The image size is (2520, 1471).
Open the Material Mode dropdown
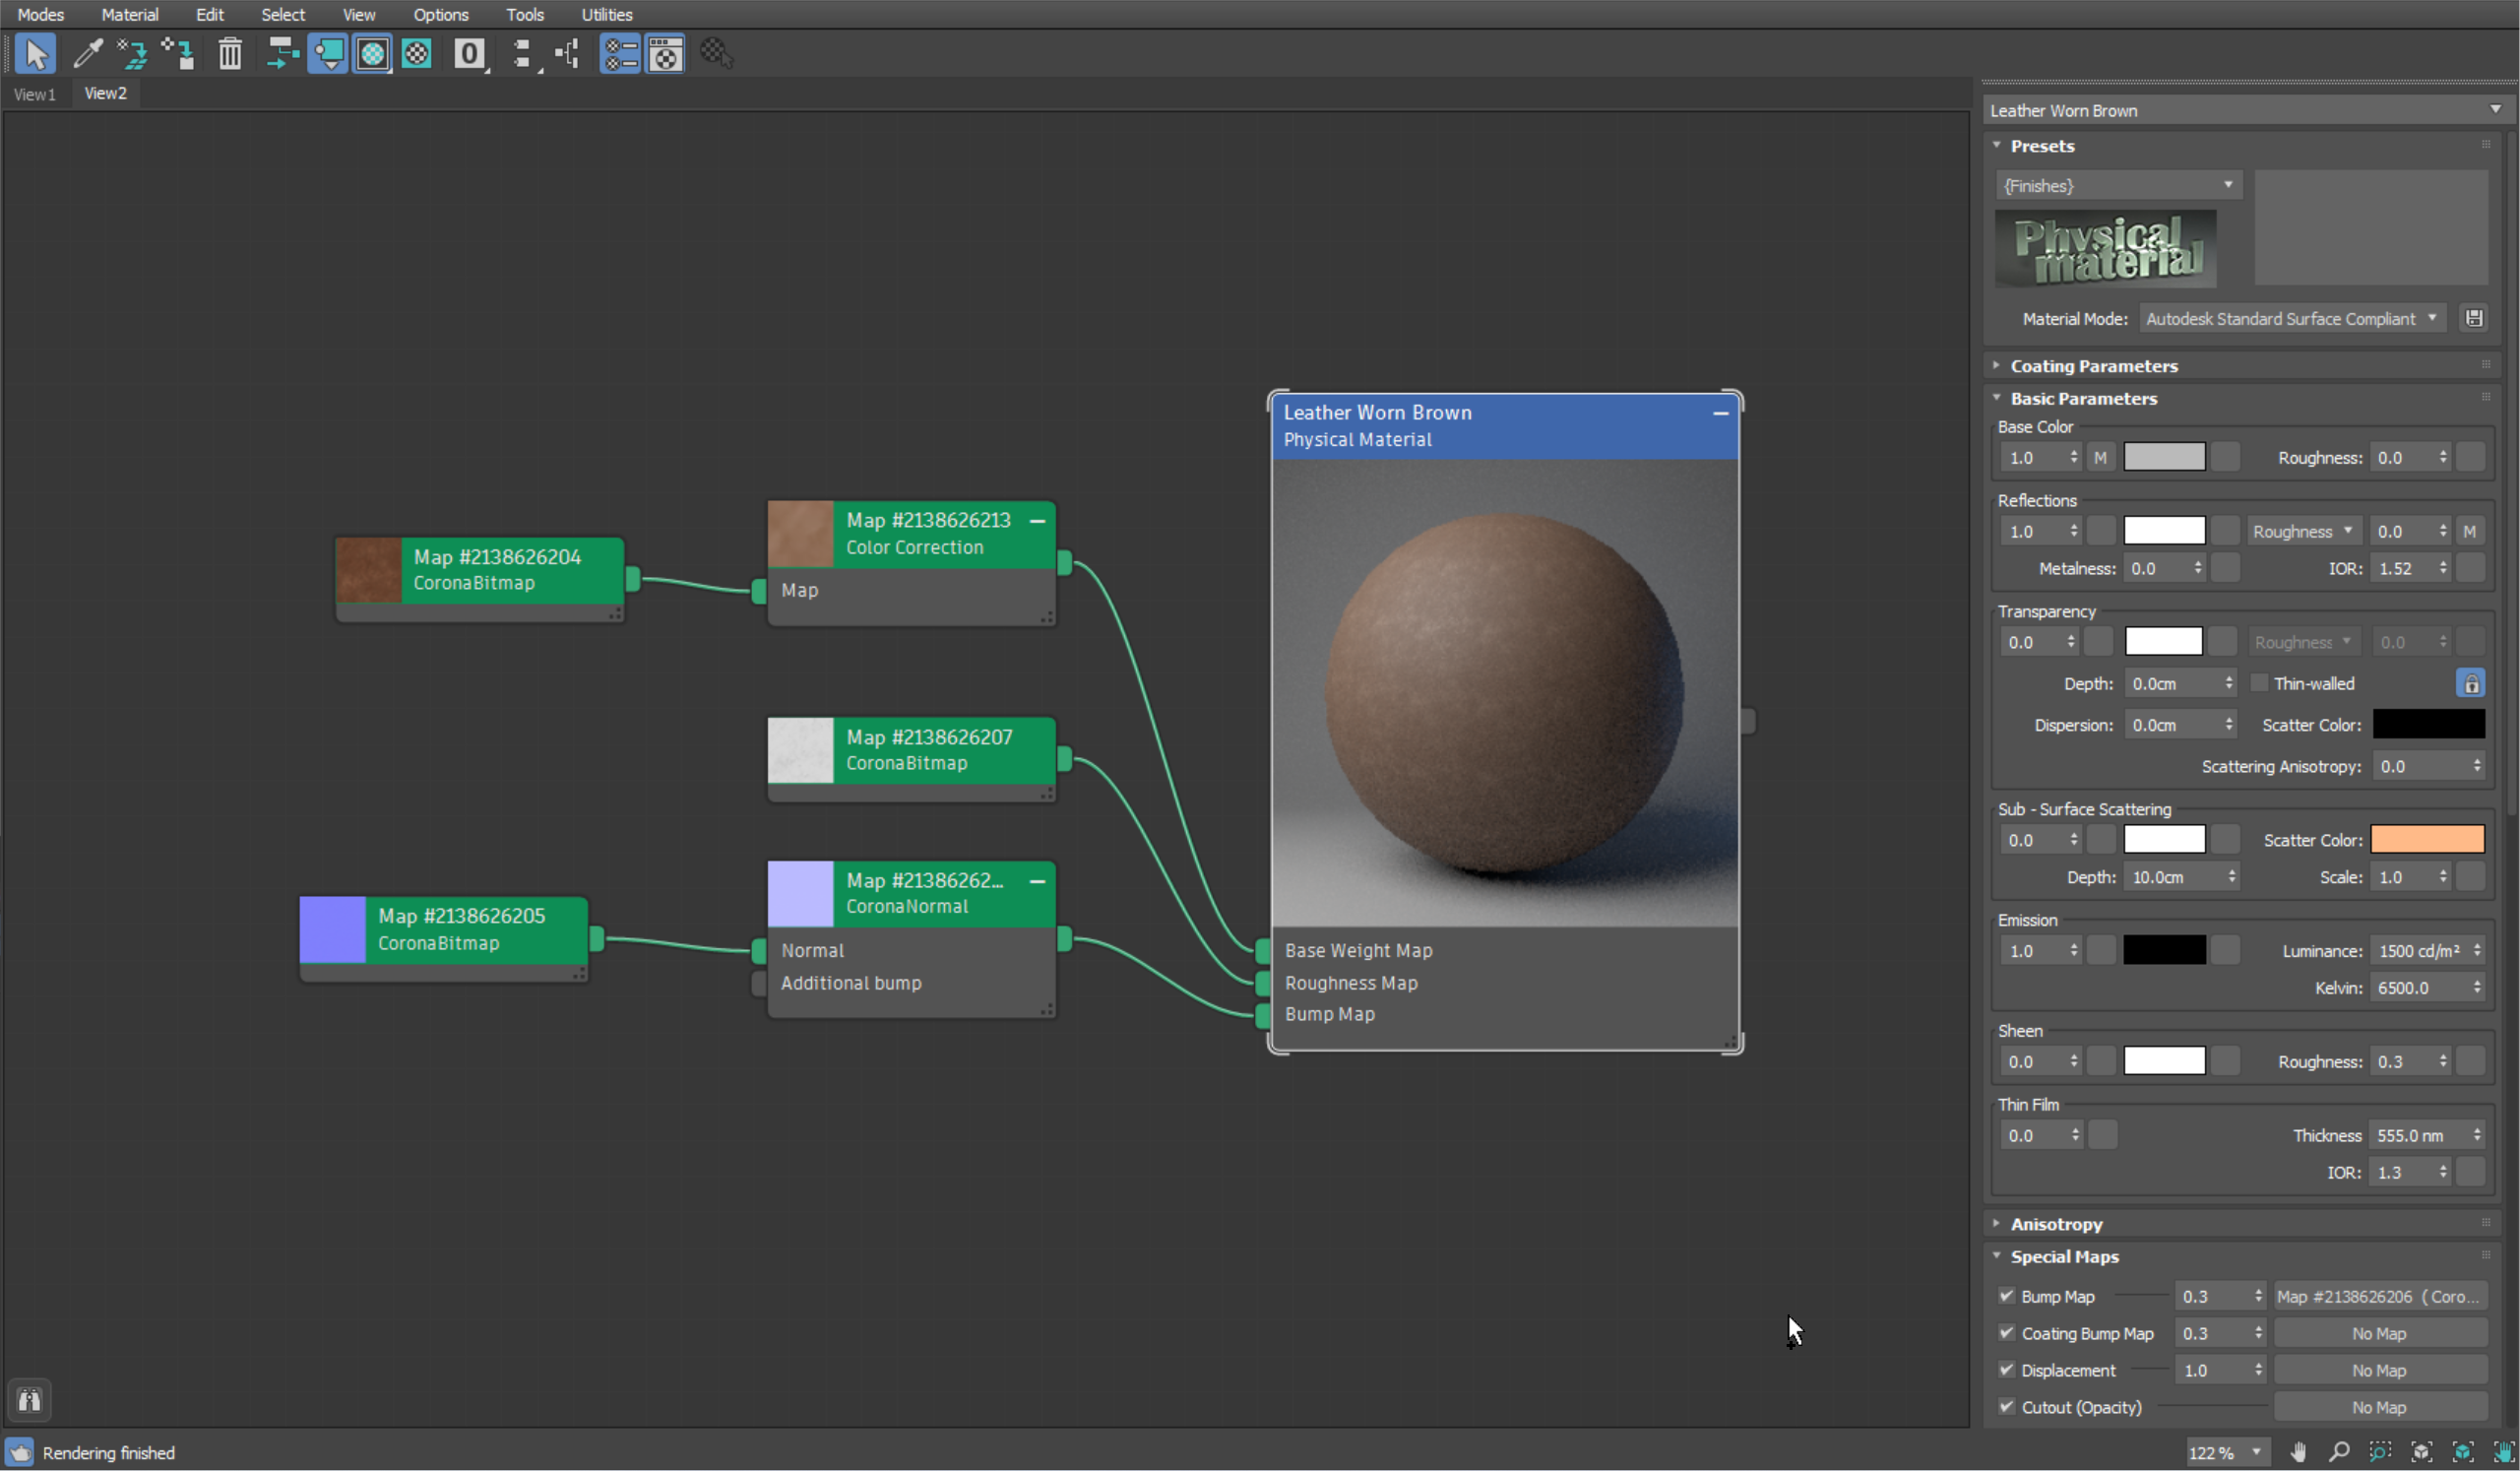coord(2293,318)
